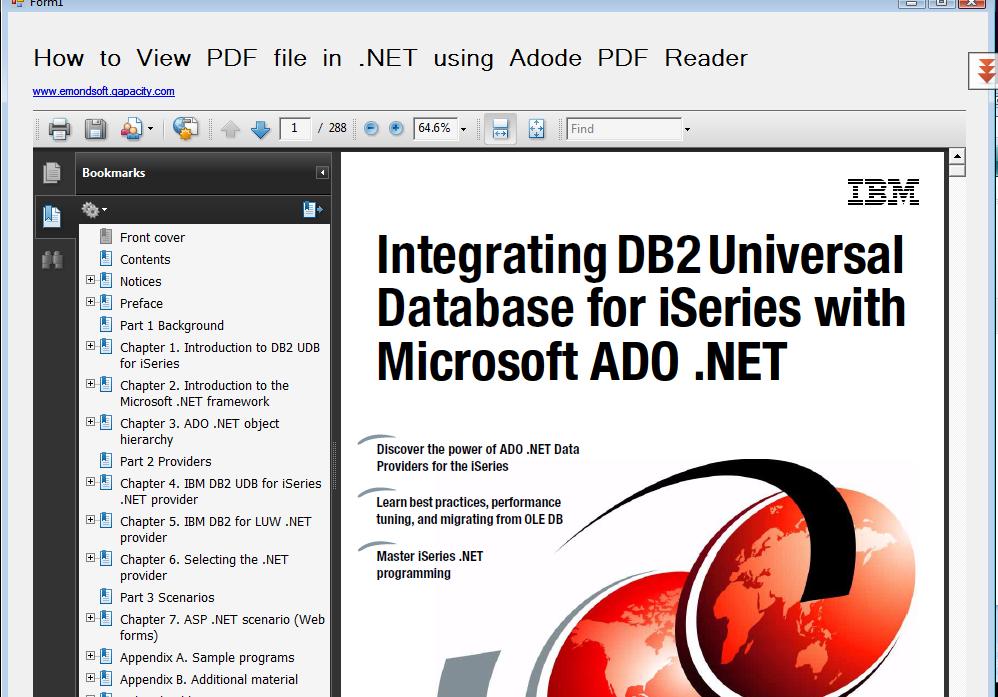Select the Bookmarks panel icon in sidebar

click(x=52, y=216)
